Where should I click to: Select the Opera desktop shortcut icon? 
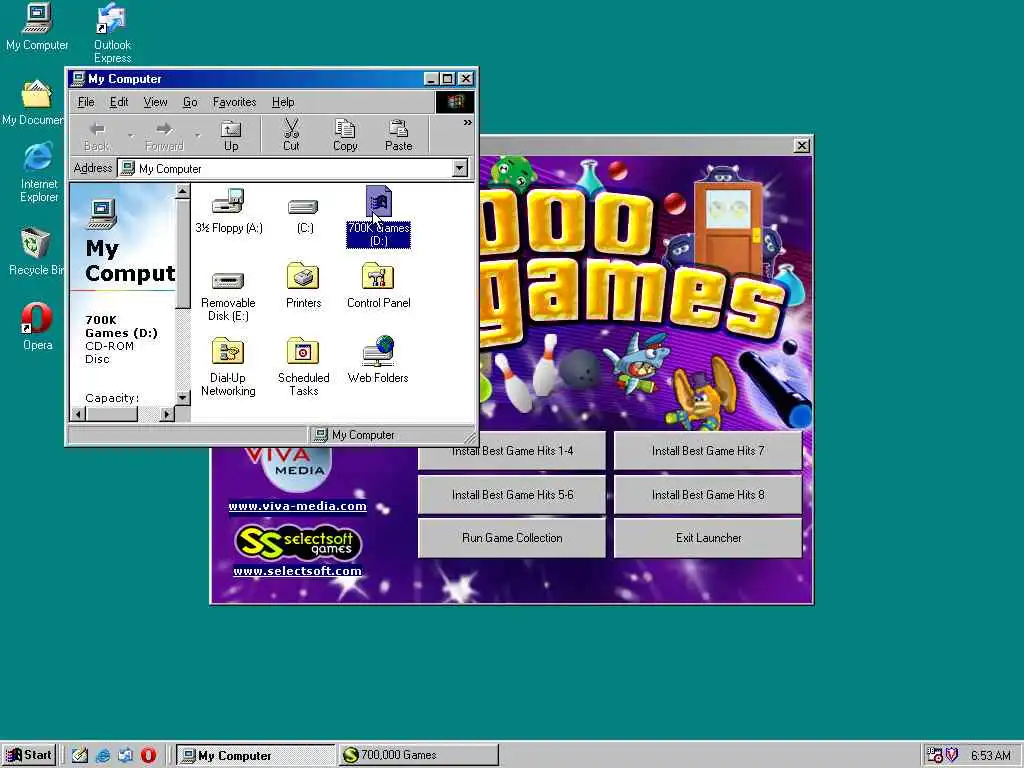click(x=37, y=327)
